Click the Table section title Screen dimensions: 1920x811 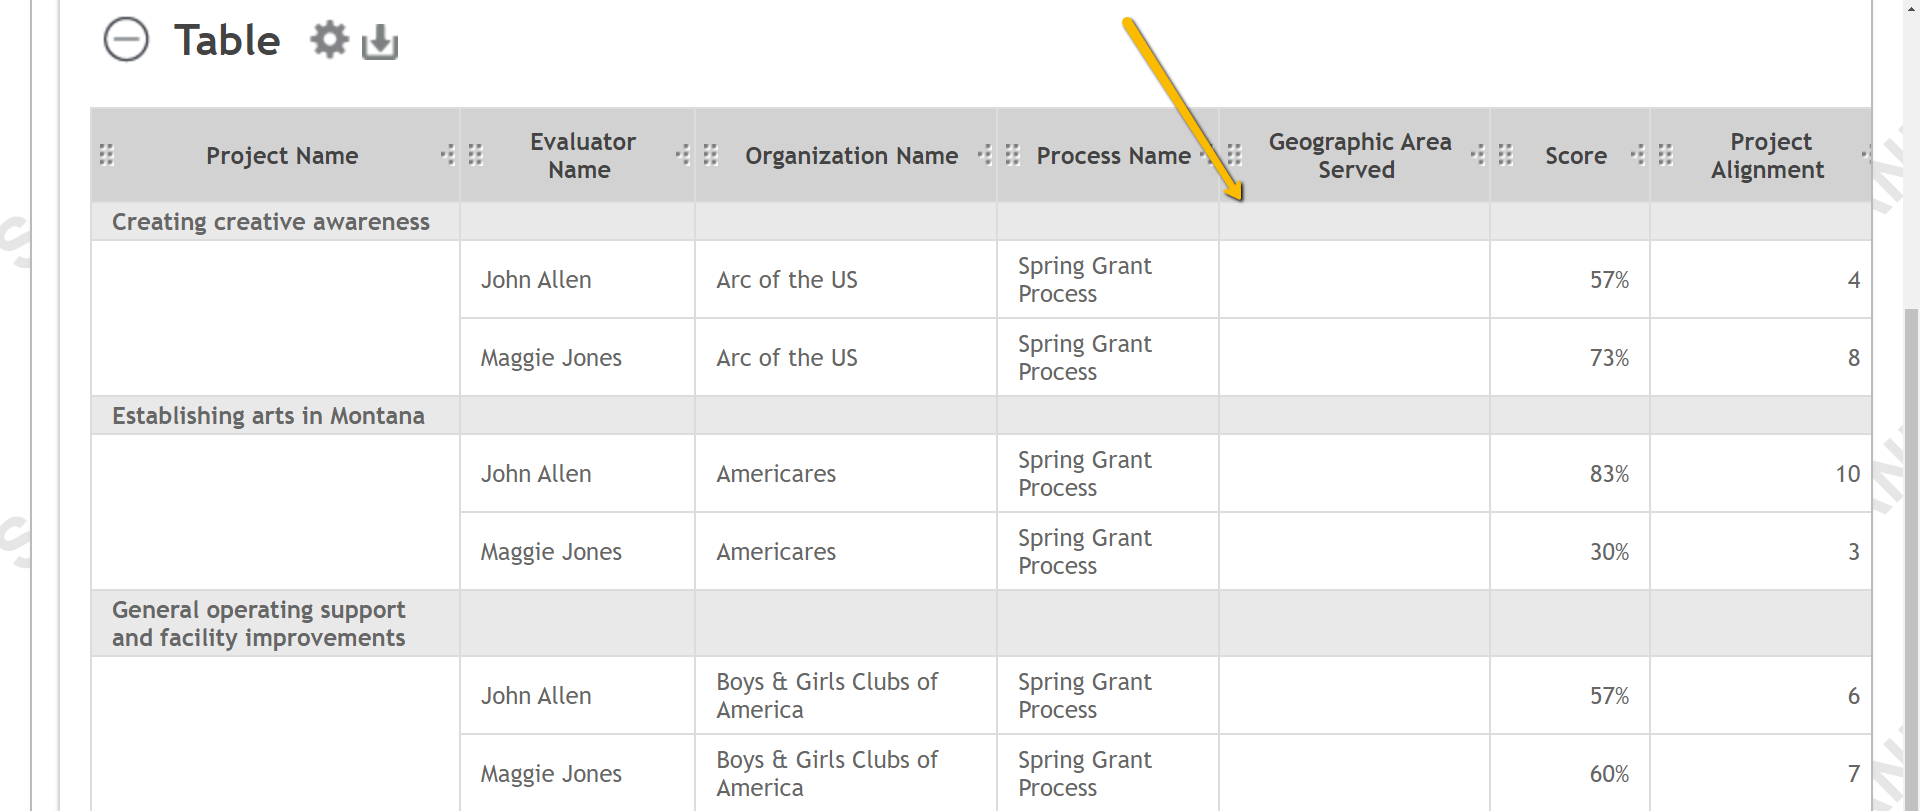pos(227,41)
